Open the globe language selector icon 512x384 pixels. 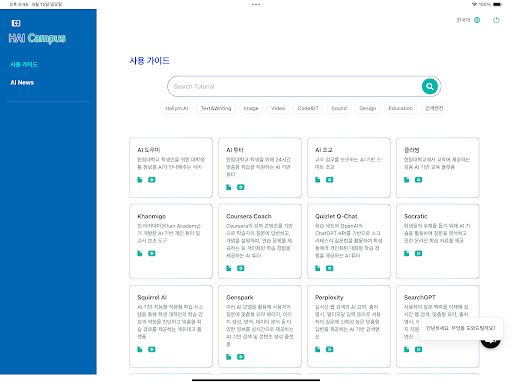tap(477, 20)
